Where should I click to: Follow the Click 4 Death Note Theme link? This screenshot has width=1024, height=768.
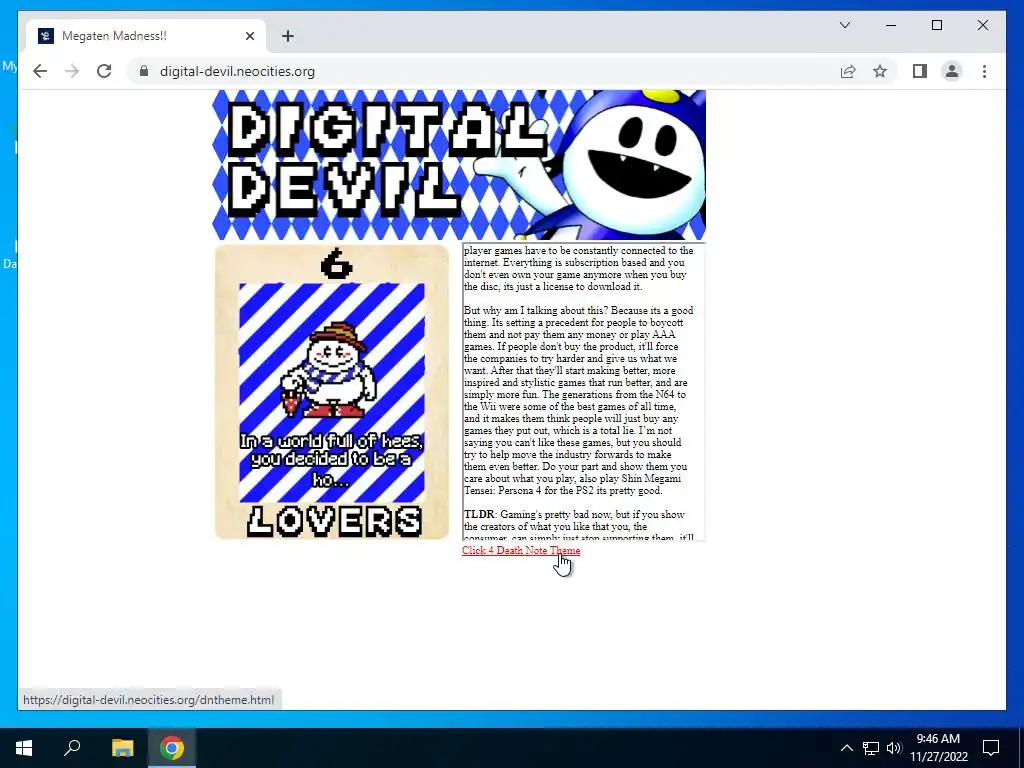pyautogui.click(x=520, y=551)
